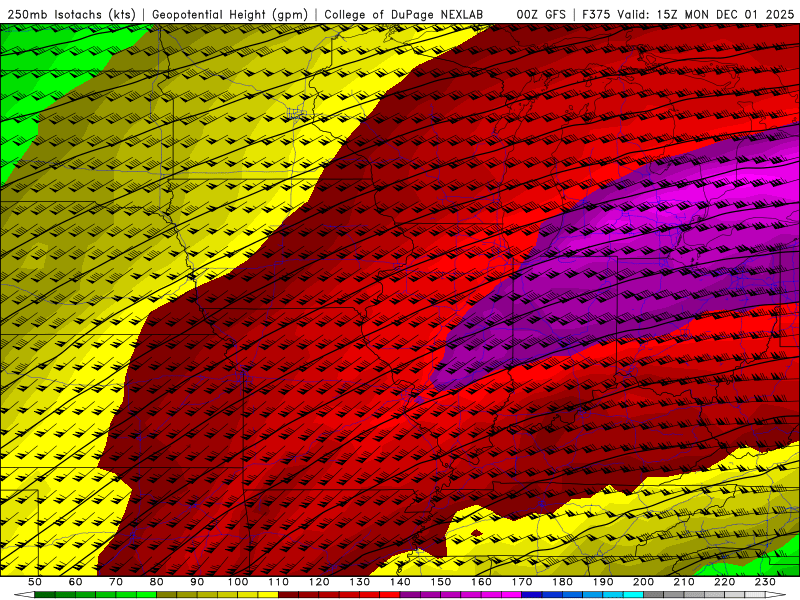Pick the dark olive swatch starting at 80
The image size is (800, 600).
[x=166, y=594]
